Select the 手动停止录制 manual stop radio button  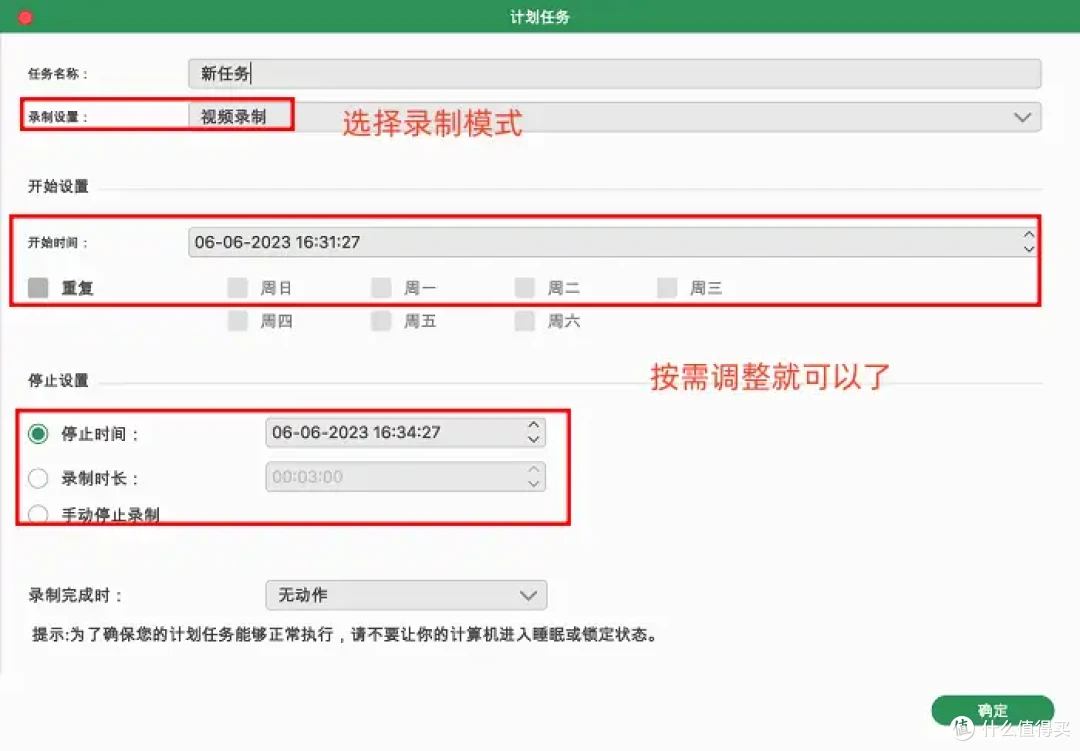[38, 515]
